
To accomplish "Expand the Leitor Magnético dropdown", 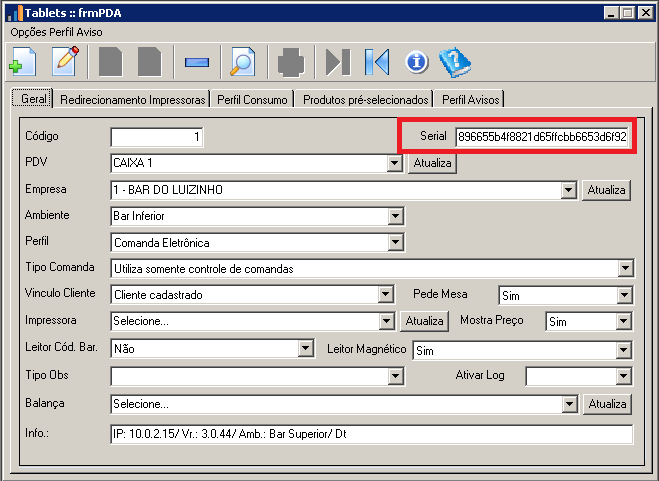I will (624, 350).
